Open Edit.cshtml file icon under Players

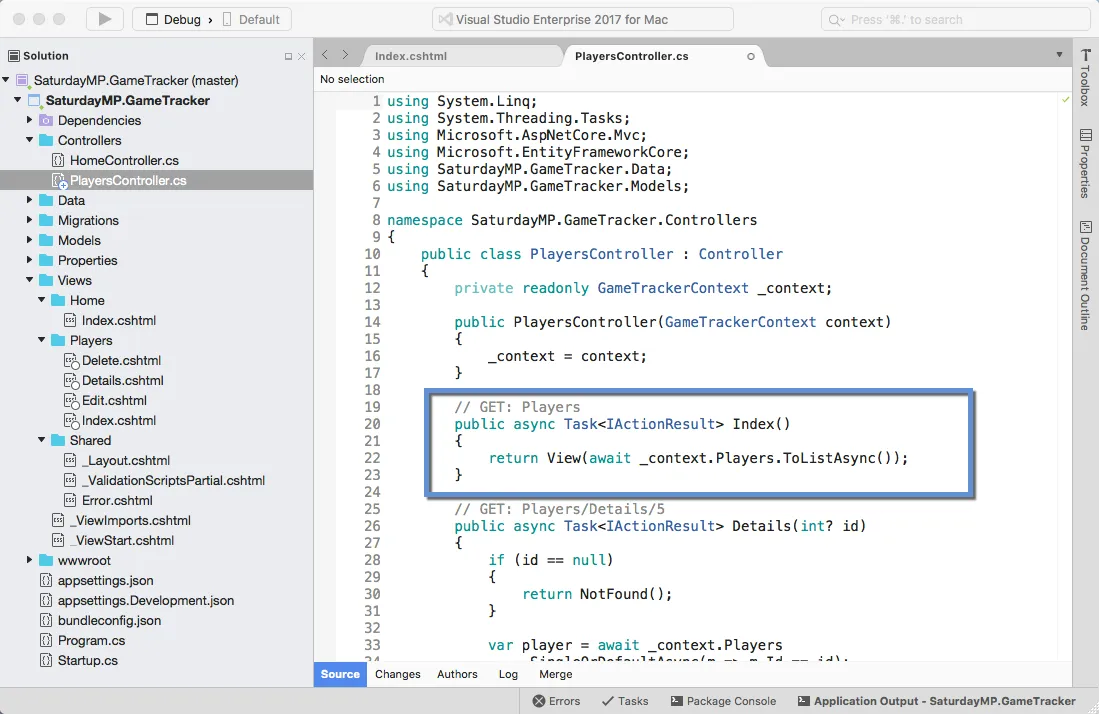pyautogui.click(x=71, y=400)
